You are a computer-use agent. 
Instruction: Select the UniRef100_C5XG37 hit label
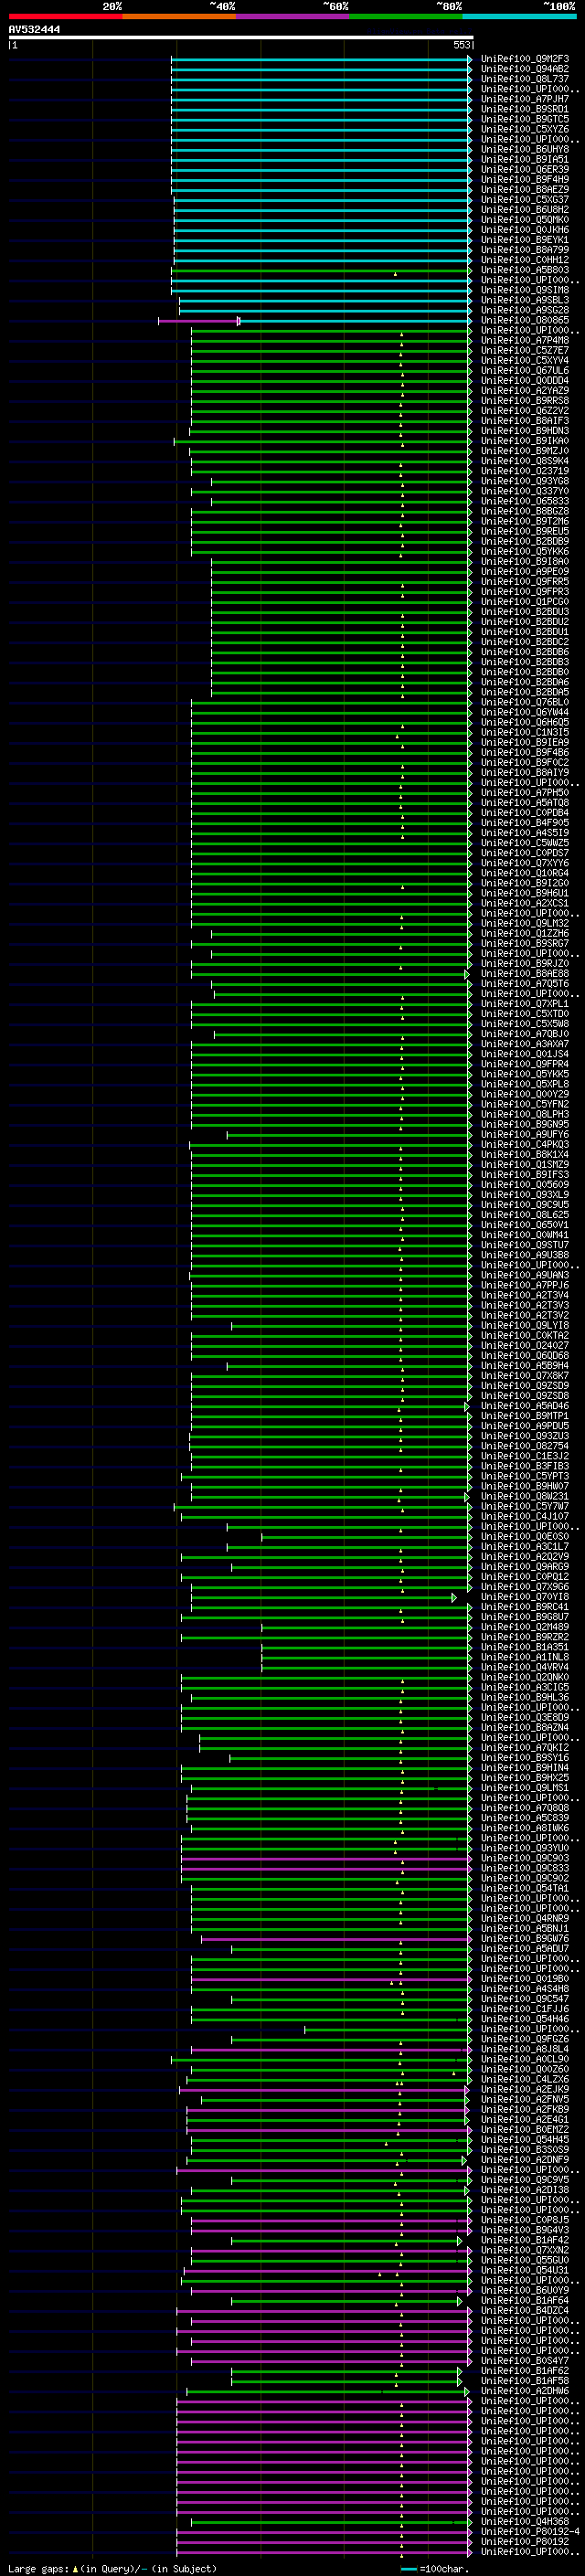(x=525, y=199)
